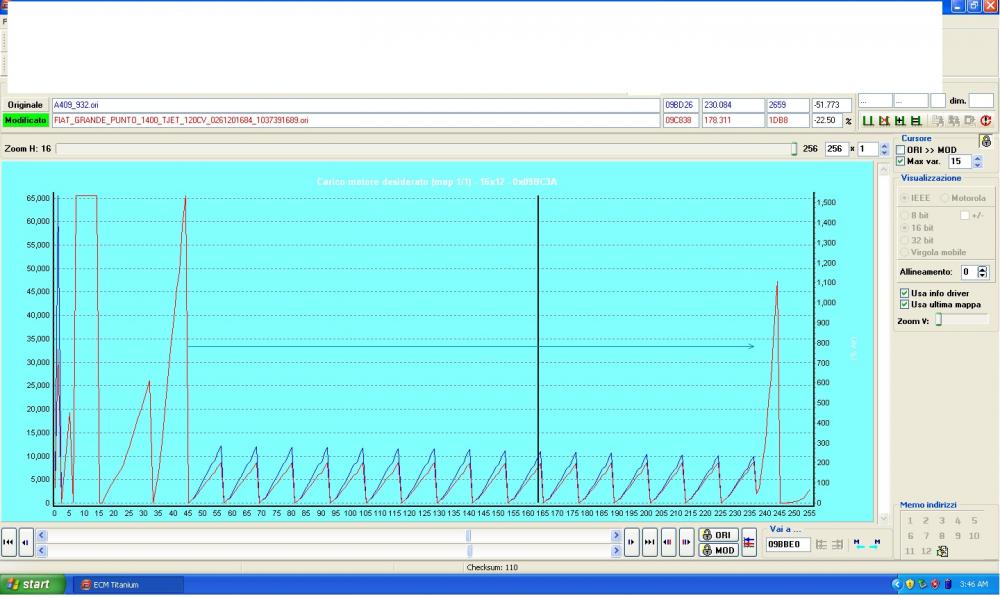Uncheck the Max var. checkbox

(x=901, y=161)
